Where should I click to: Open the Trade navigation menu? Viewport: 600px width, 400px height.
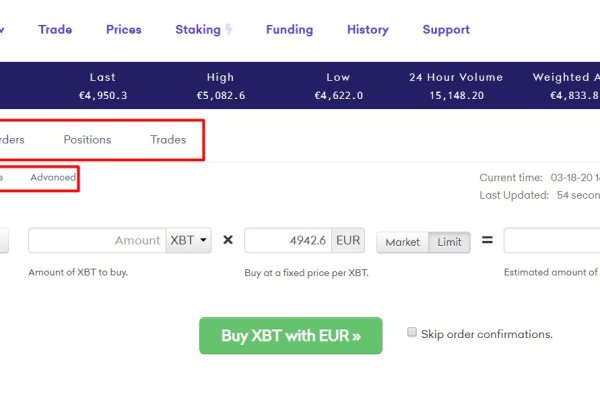click(x=55, y=30)
